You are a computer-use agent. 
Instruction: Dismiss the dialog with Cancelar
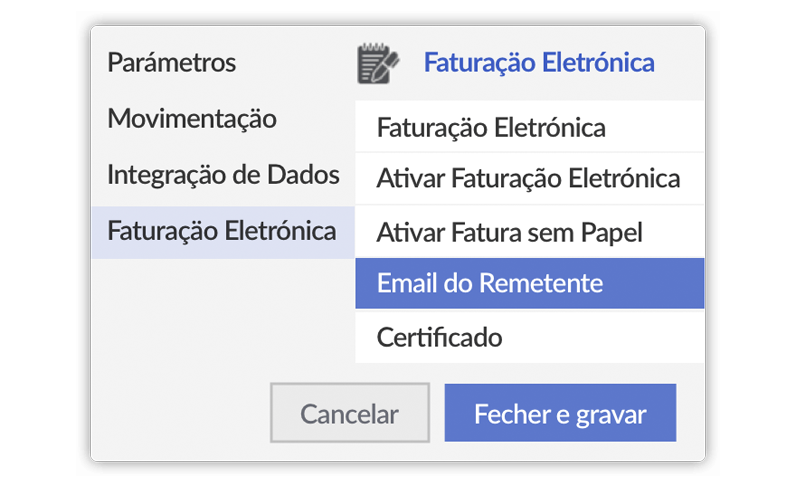349,413
